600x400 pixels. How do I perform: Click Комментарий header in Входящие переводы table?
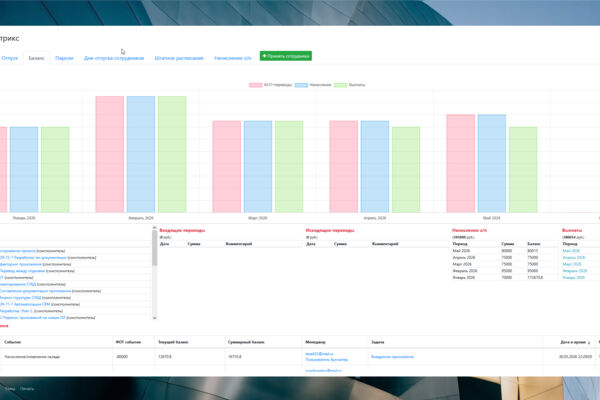[x=239, y=244]
